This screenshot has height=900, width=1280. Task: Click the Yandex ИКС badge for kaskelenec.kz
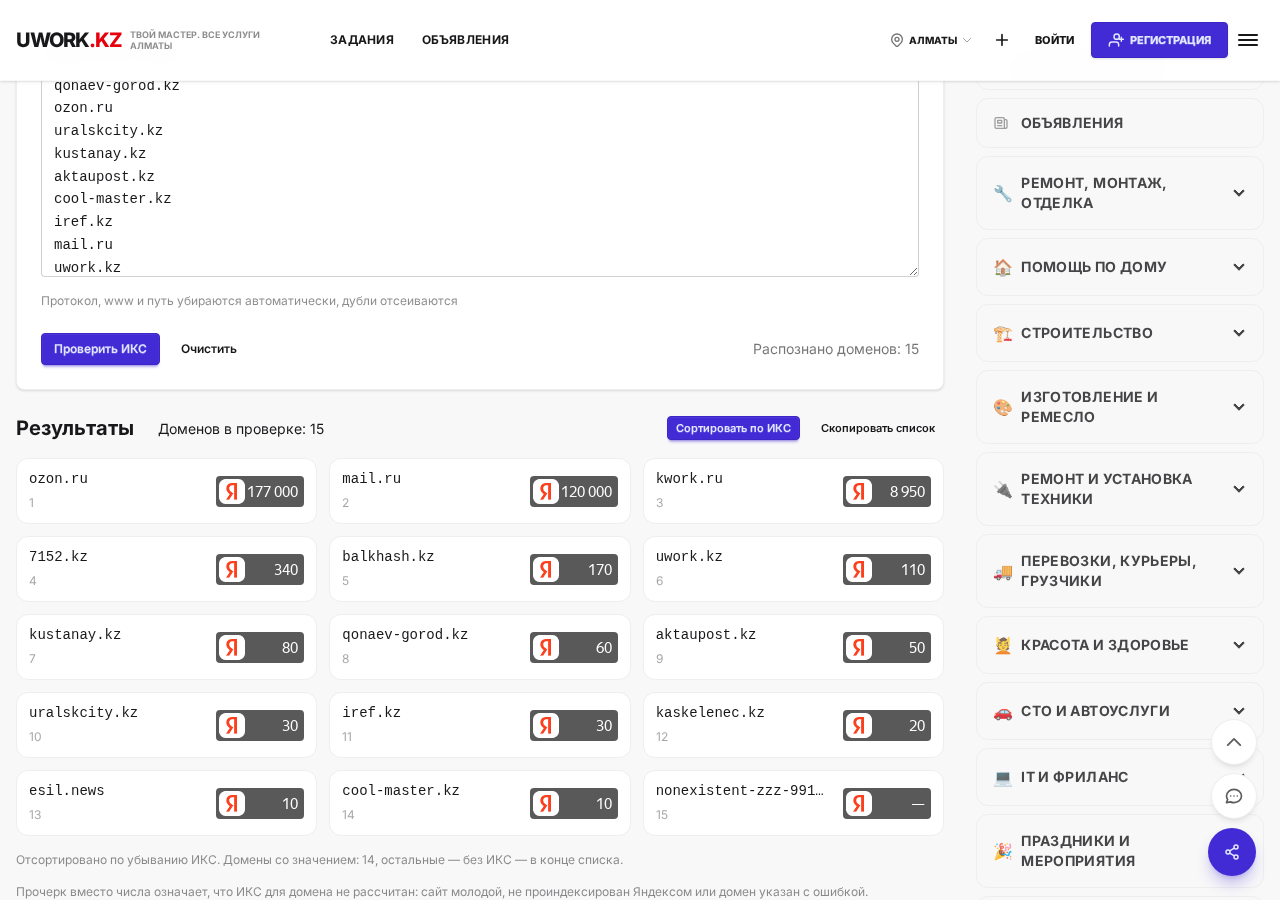tap(887, 725)
